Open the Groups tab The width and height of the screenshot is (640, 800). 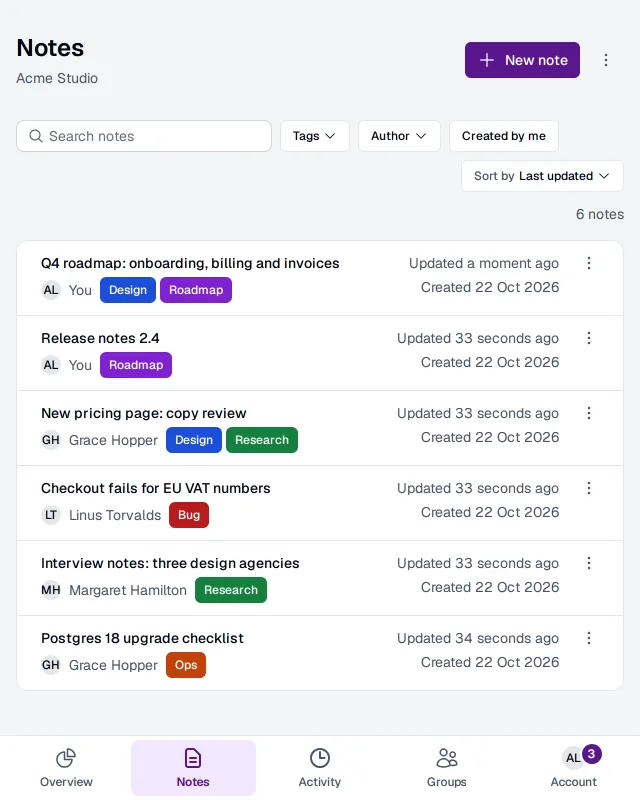pyautogui.click(x=447, y=768)
